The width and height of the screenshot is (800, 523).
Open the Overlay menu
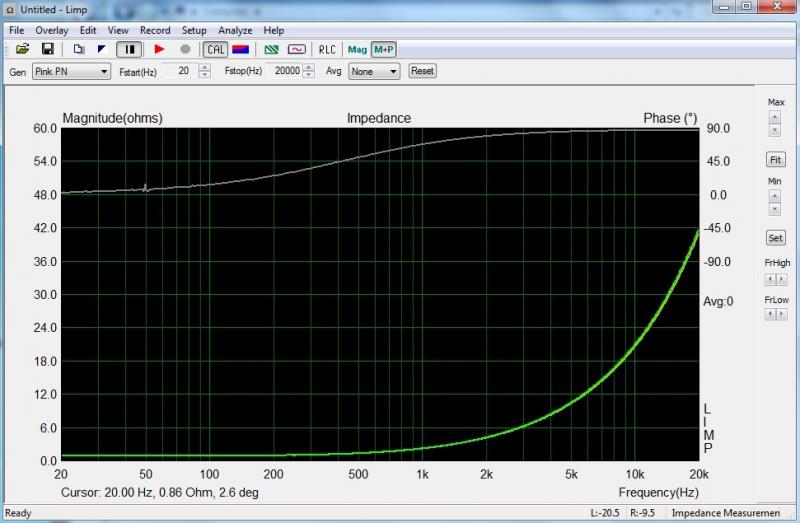[52, 30]
